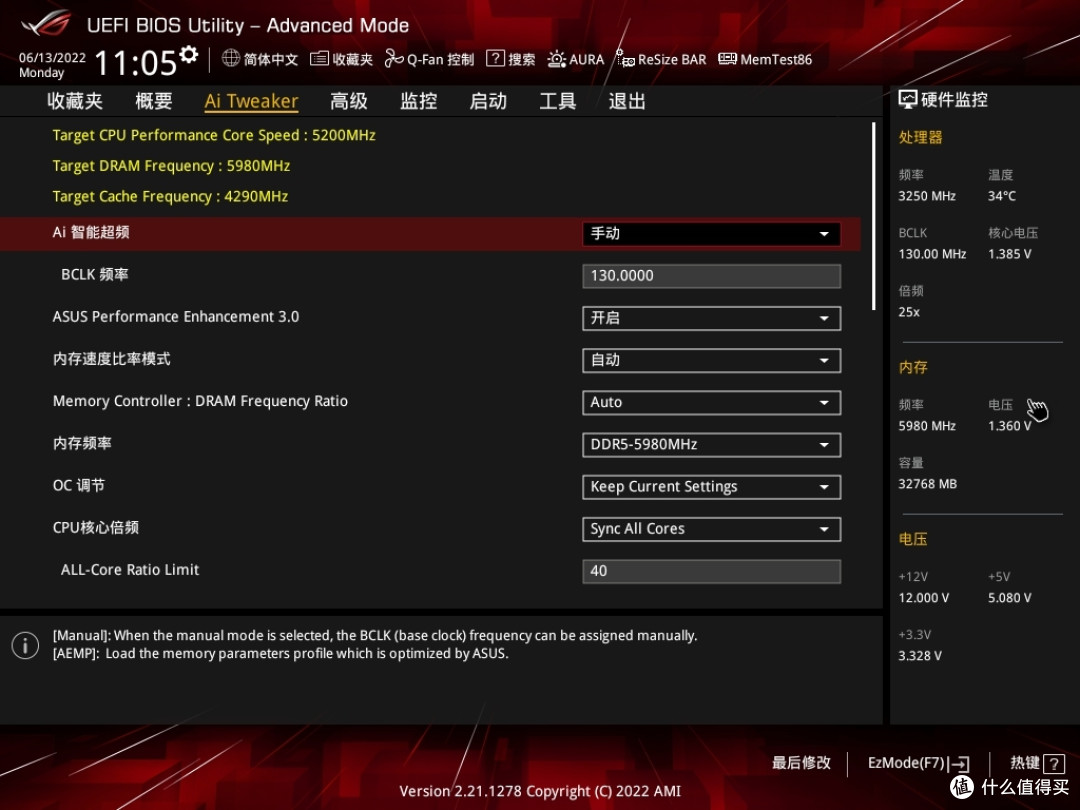Screen dimensions: 1080x810
Task: Click the 32768 MB capacity value
Action: (x=927, y=484)
